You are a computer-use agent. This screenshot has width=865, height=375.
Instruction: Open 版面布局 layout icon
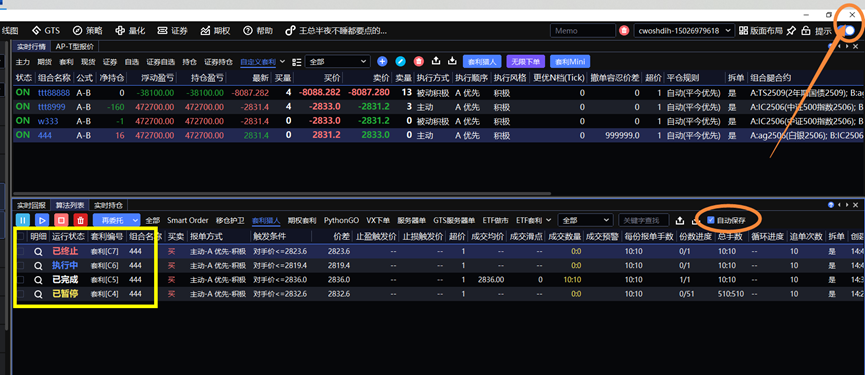(761, 31)
